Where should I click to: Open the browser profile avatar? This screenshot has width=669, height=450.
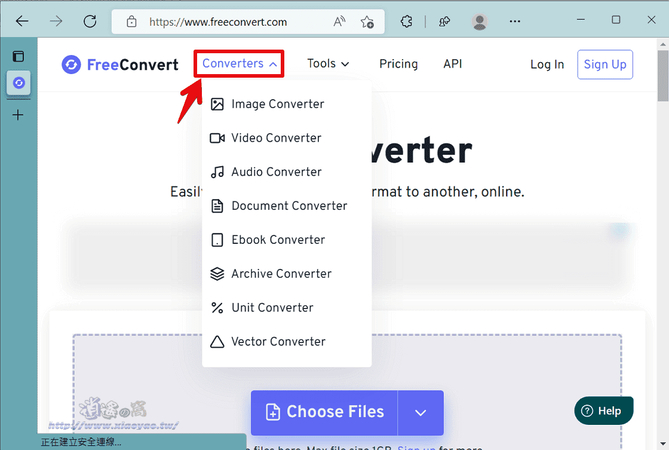pos(479,21)
